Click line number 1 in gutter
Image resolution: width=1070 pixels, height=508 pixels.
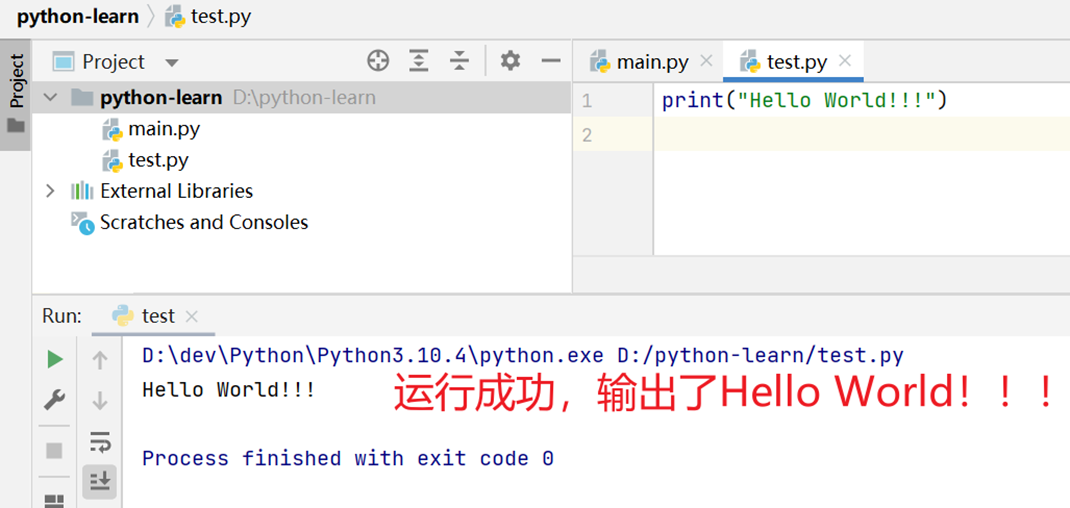587,101
